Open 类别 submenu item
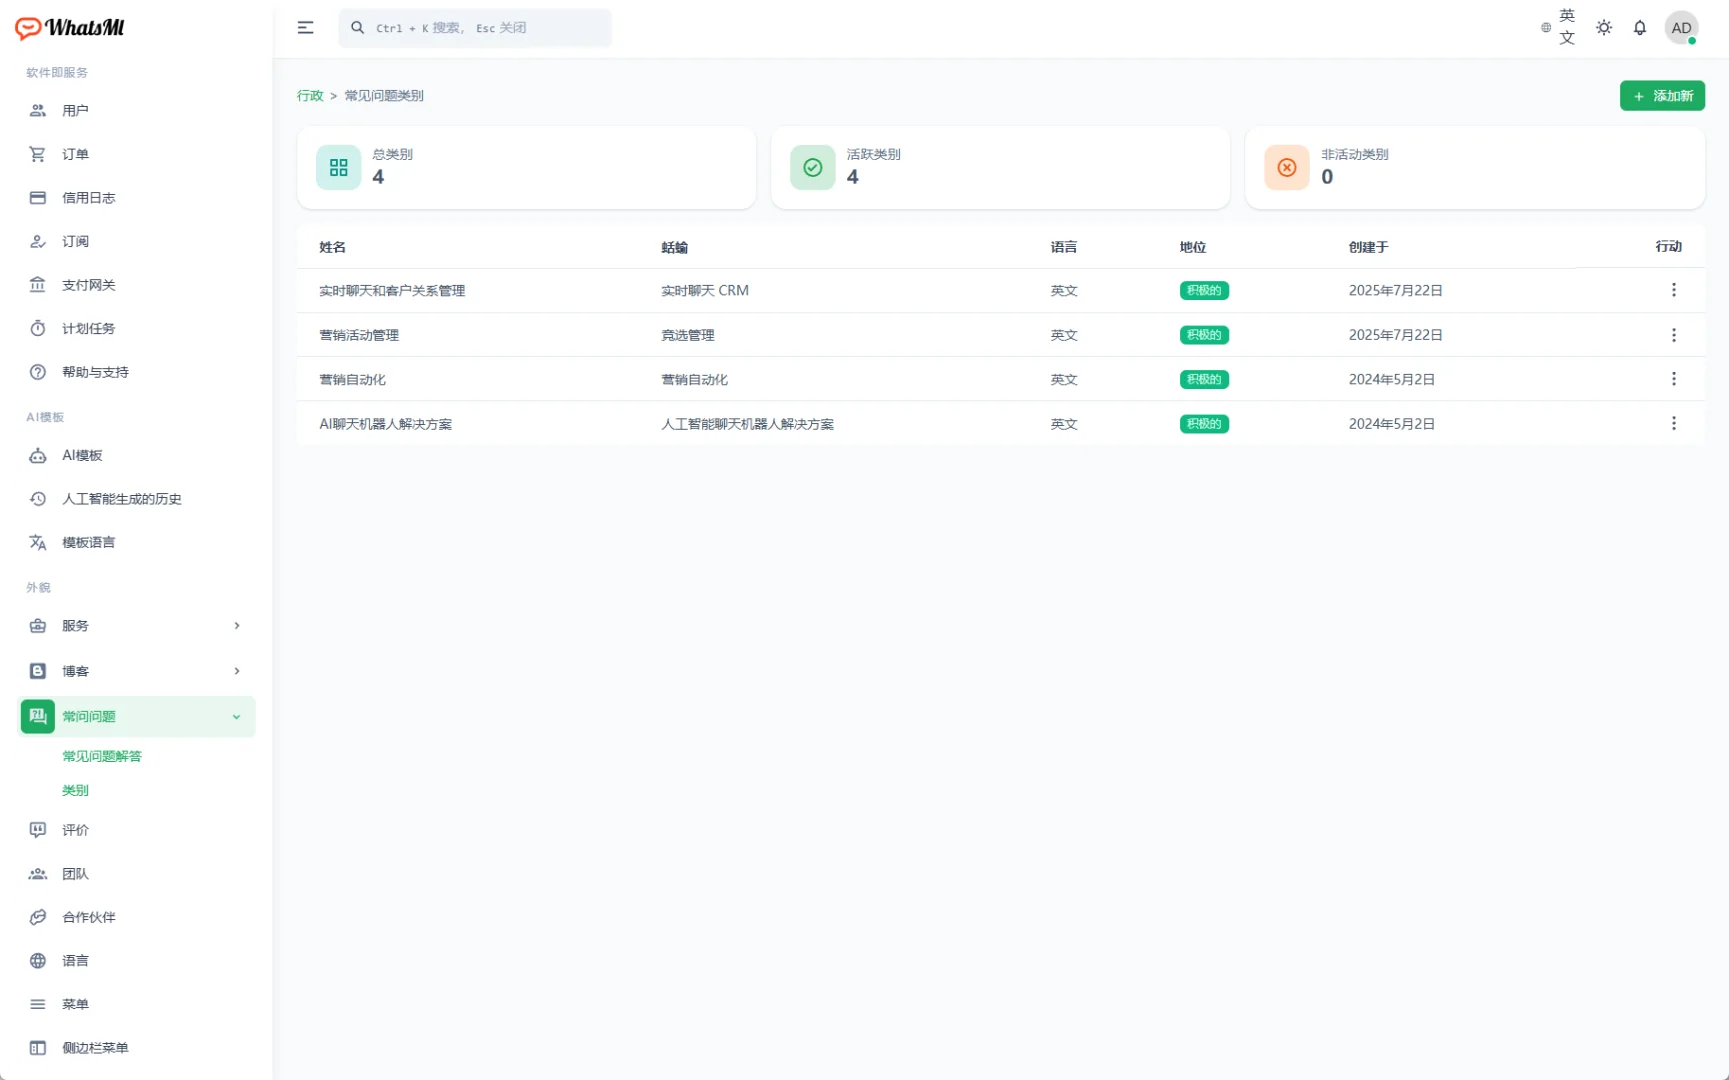 pos(75,790)
